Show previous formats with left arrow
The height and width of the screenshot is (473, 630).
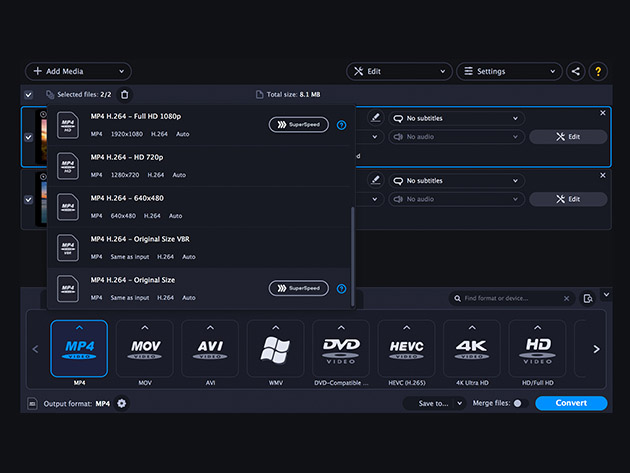[35, 349]
